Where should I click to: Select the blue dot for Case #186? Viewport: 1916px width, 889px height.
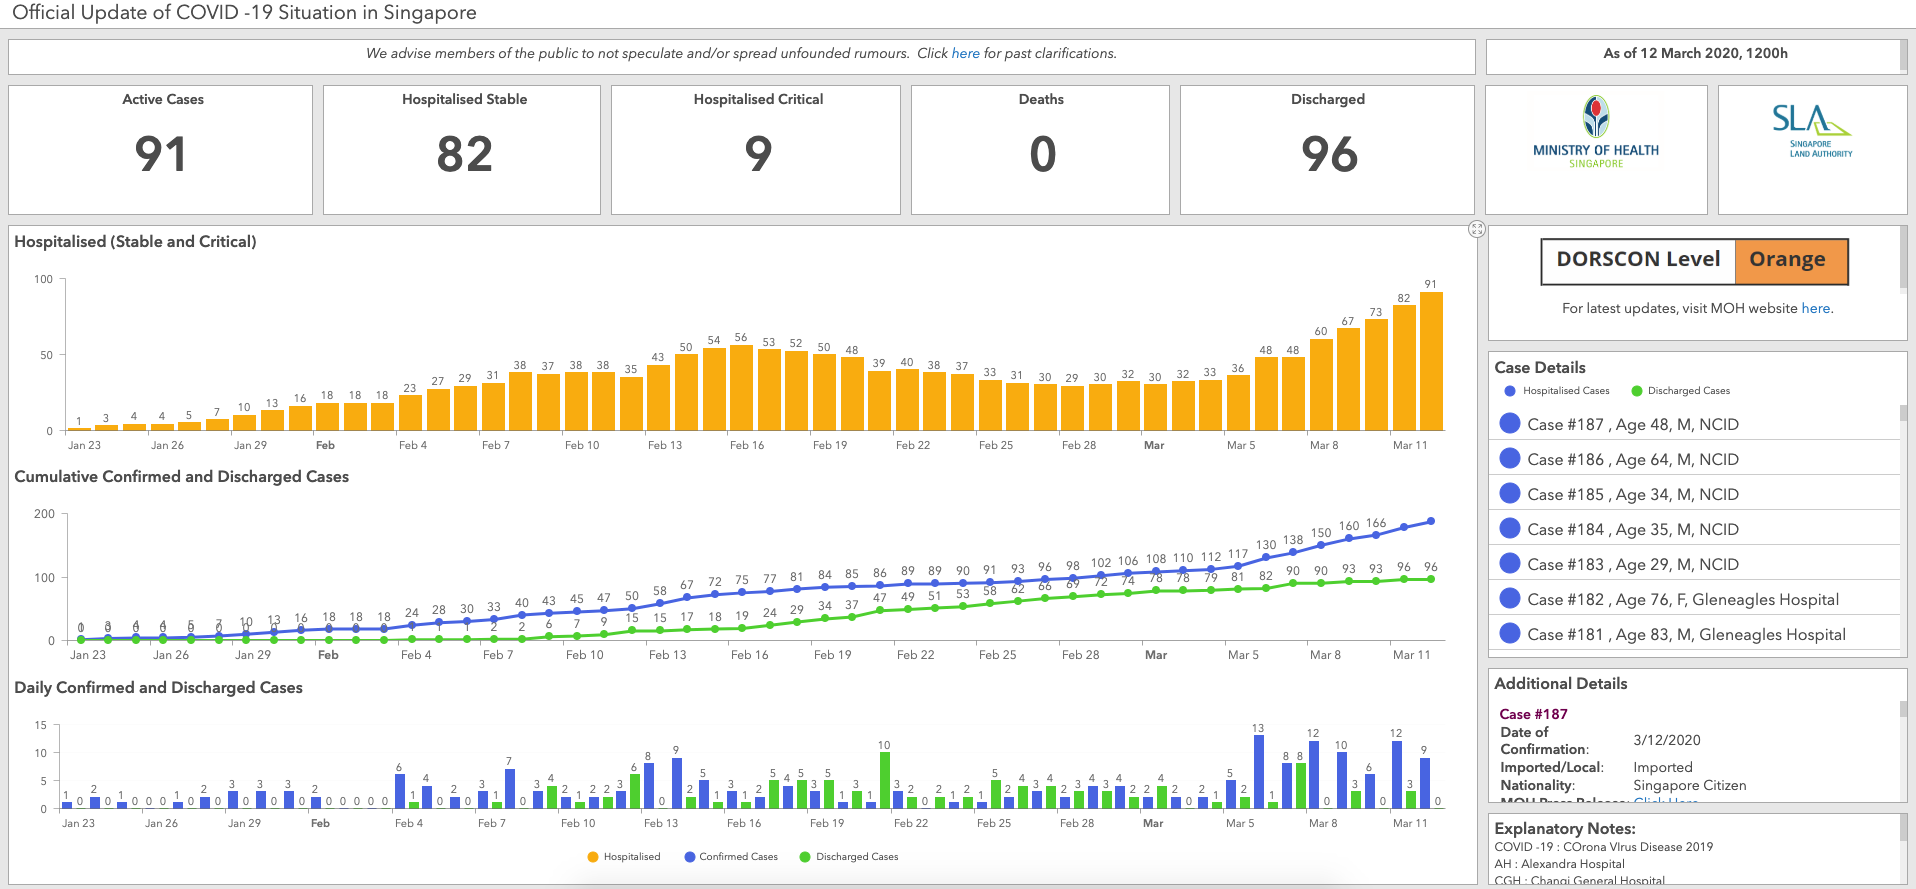point(1510,458)
